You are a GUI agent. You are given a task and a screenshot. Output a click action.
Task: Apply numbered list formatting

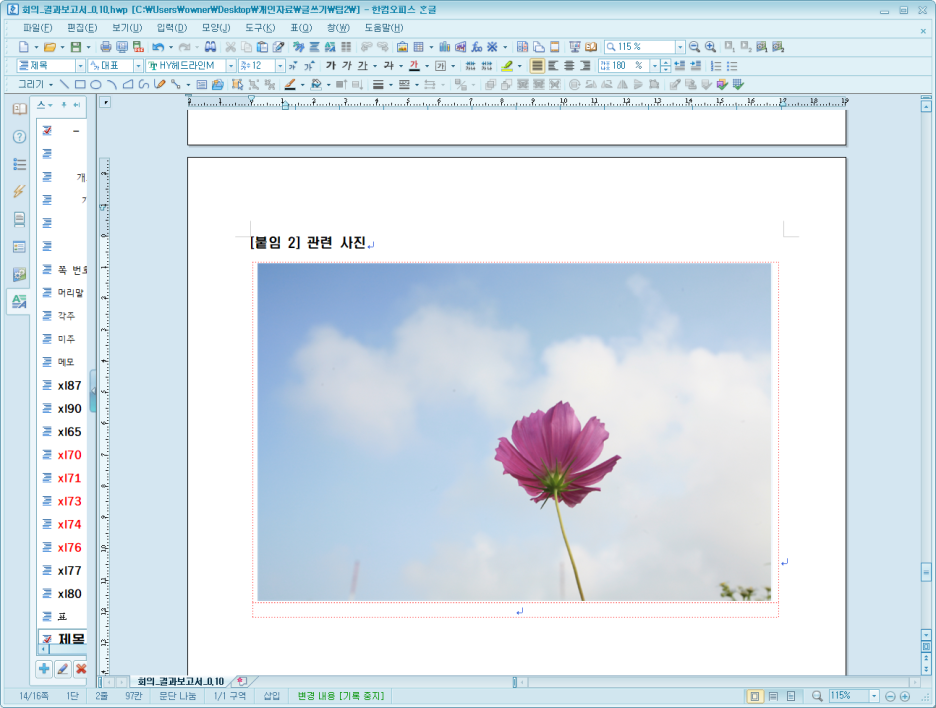coord(716,66)
